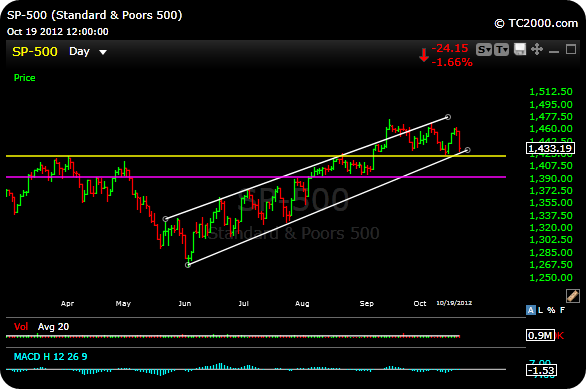
Task: Click the ruler drawing tool icon
Action: (573, 296)
